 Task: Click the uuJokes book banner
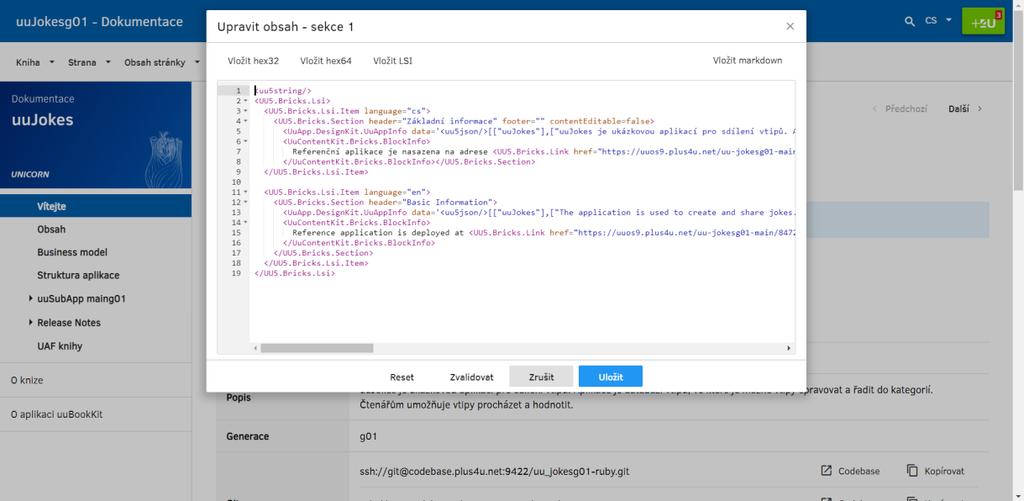click(95, 135)
